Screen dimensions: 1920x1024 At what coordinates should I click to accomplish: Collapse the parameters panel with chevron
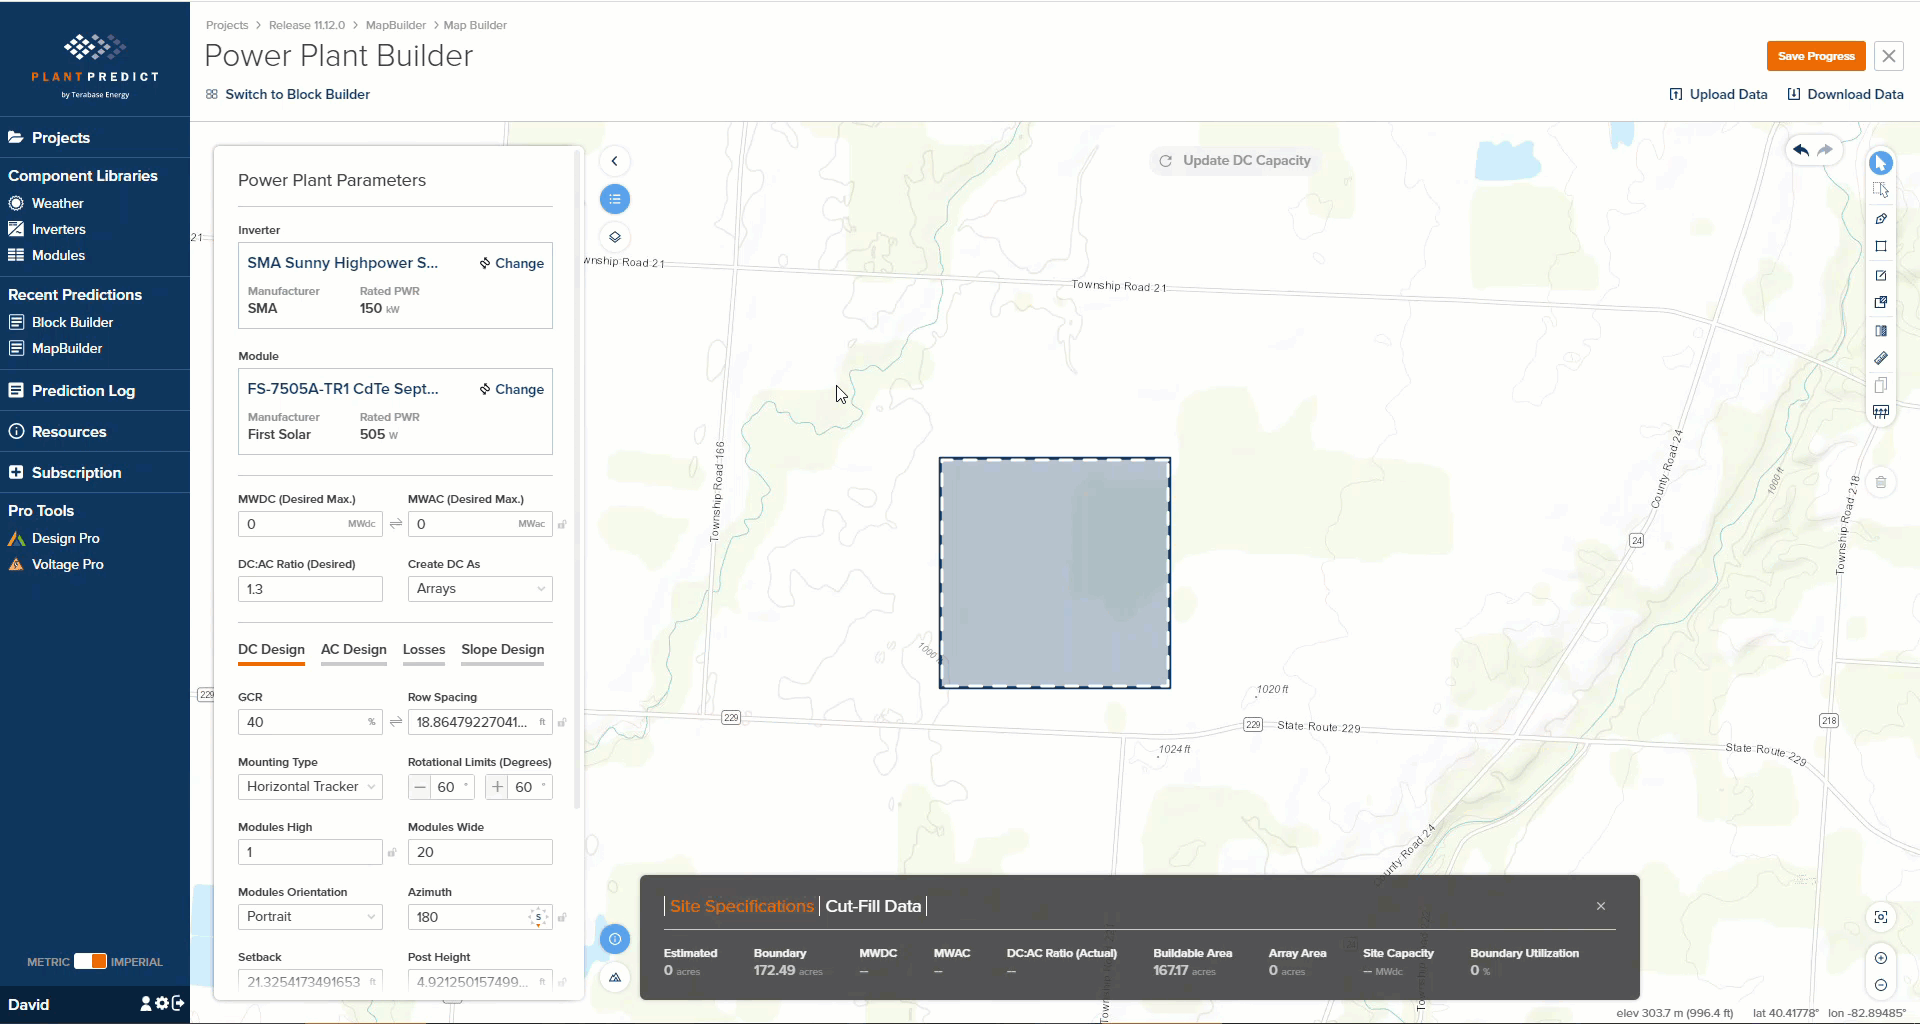pyautogui.click(x=615, y=161)
